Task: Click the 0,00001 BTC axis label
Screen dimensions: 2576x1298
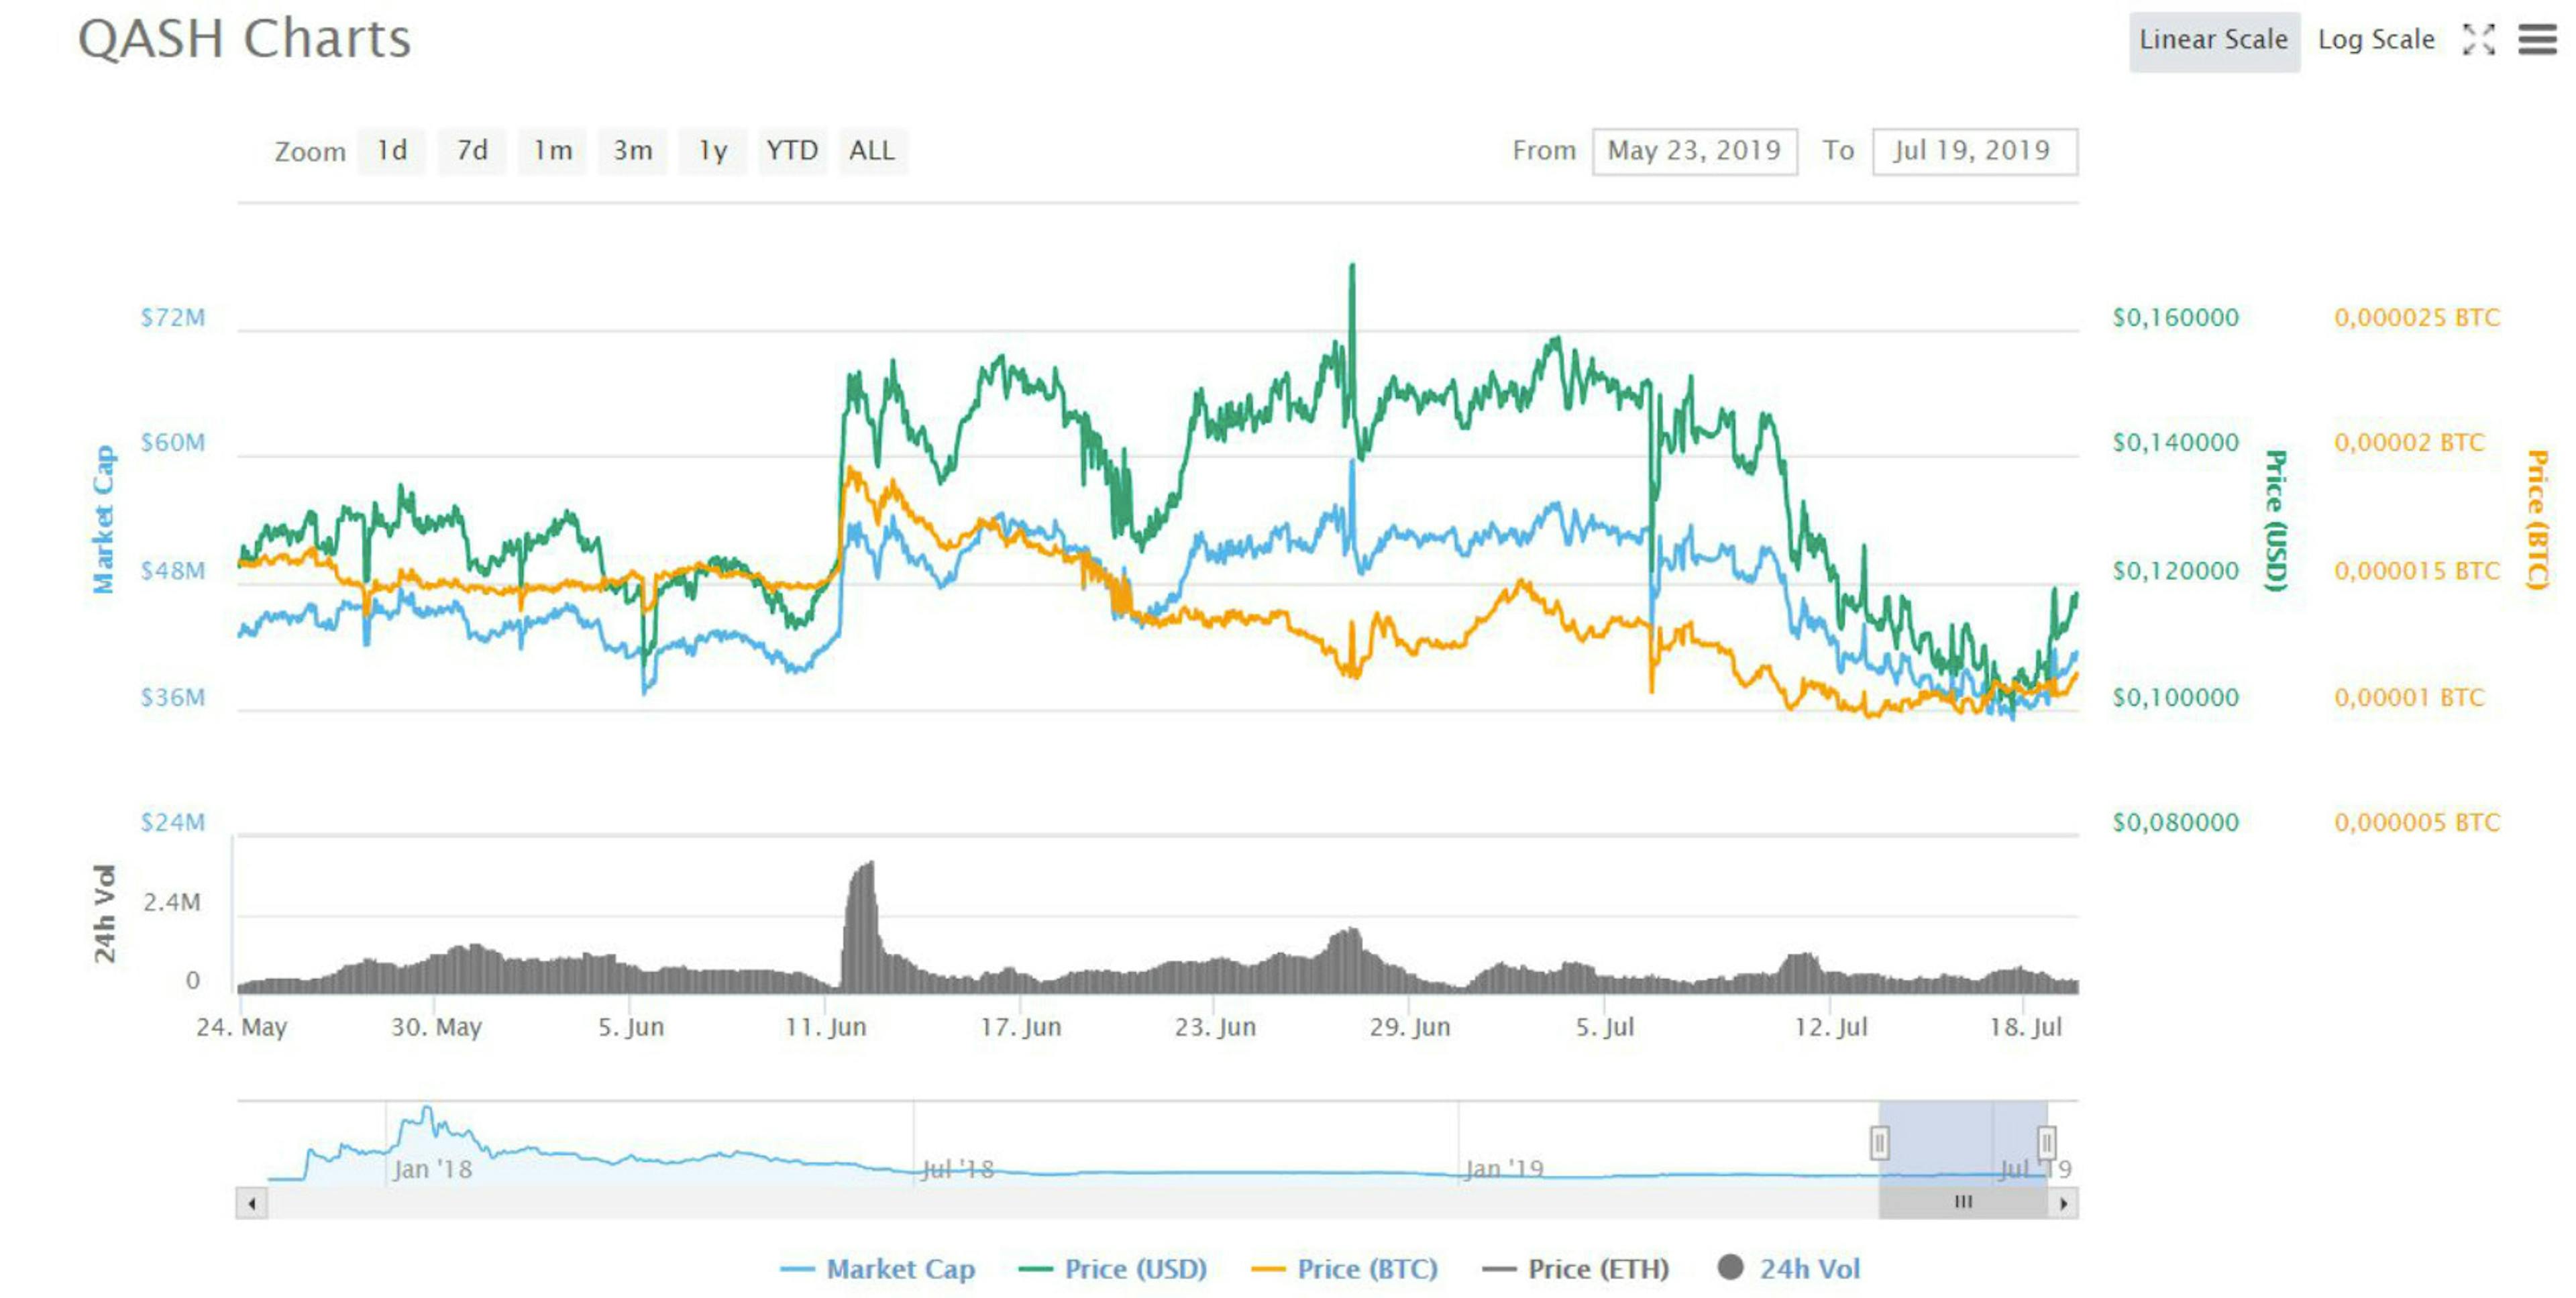Action: click(x=2409, y=697)
